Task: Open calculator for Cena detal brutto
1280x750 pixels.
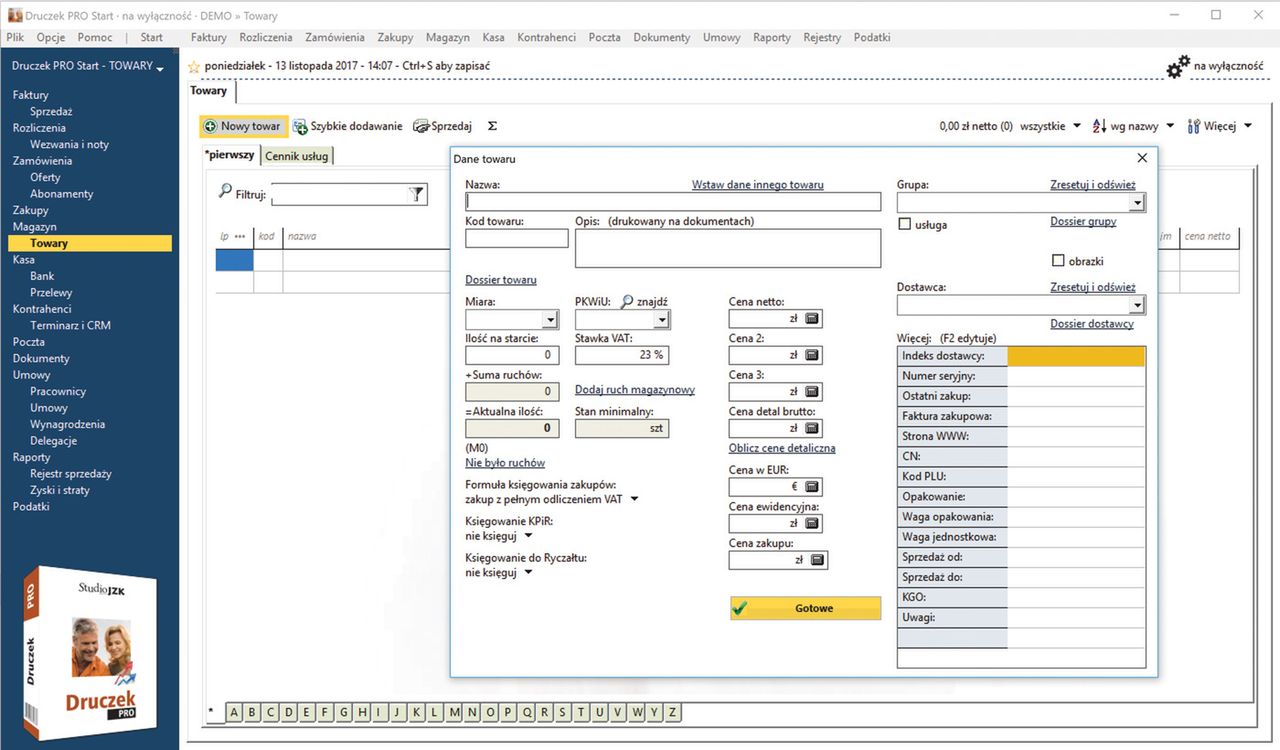Action: point(813,428)
